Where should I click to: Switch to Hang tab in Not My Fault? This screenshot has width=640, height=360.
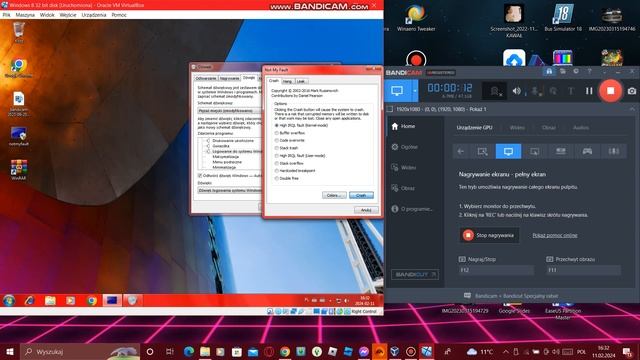[x=287, y=81]
